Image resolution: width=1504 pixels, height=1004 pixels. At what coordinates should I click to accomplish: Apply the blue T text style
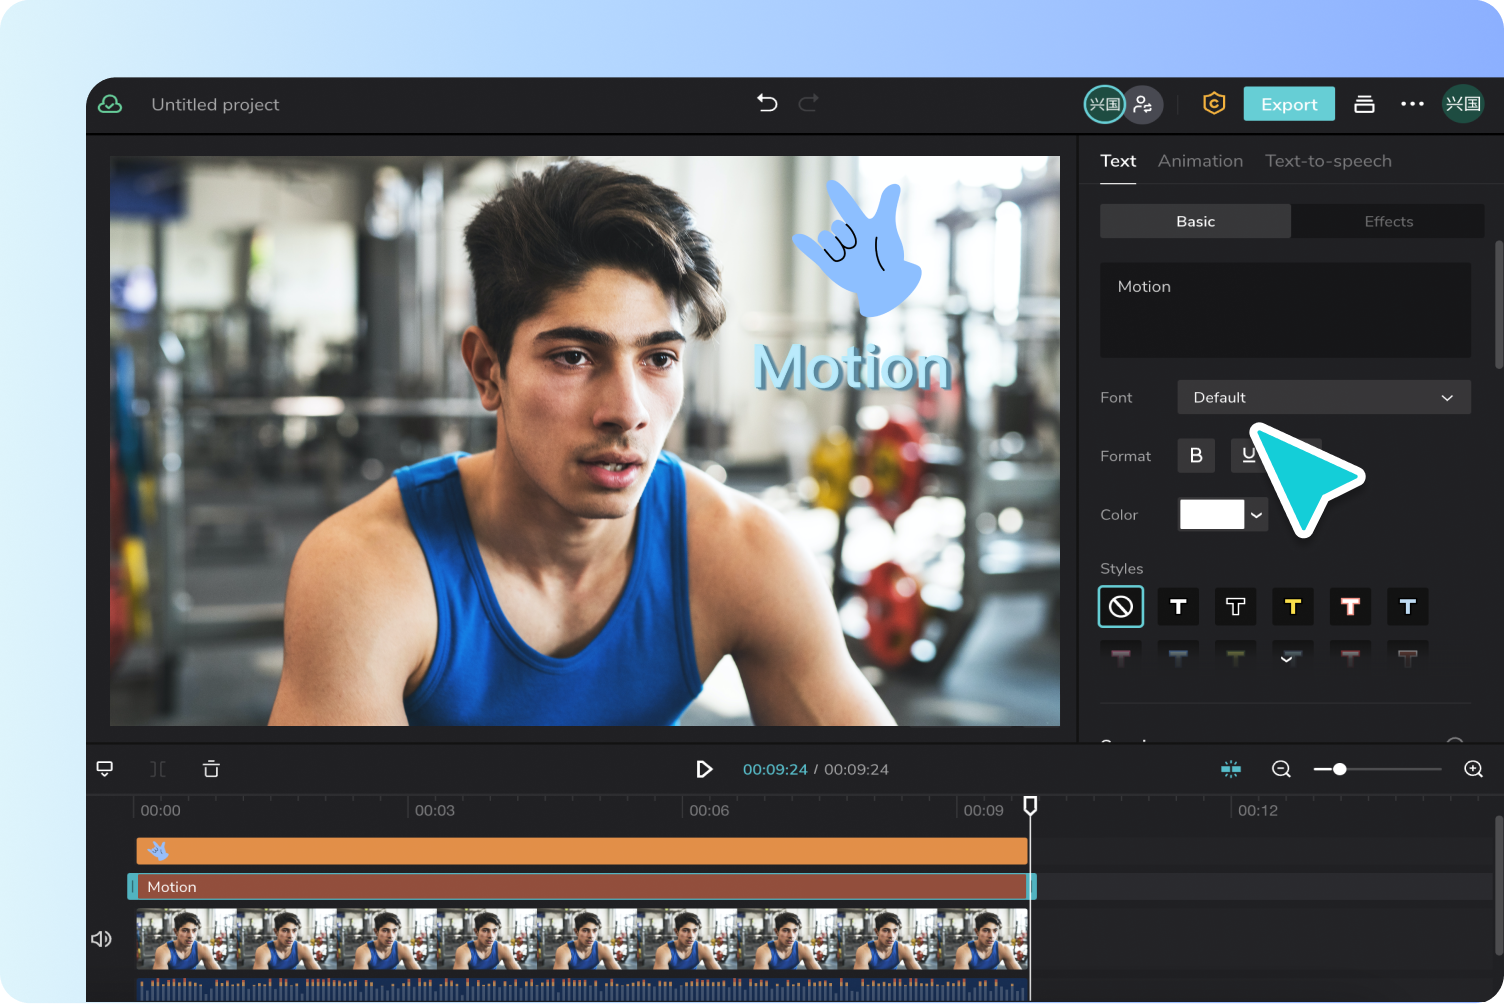(1407, 606)
